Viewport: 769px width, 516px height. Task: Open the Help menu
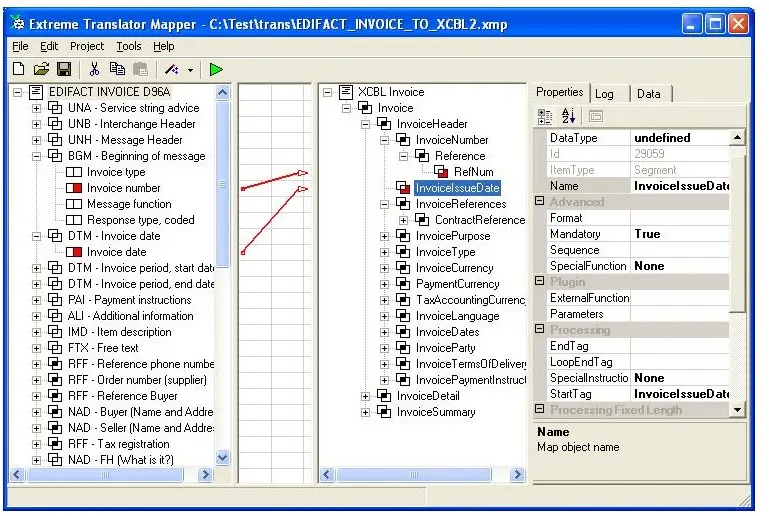coord(163,46)
